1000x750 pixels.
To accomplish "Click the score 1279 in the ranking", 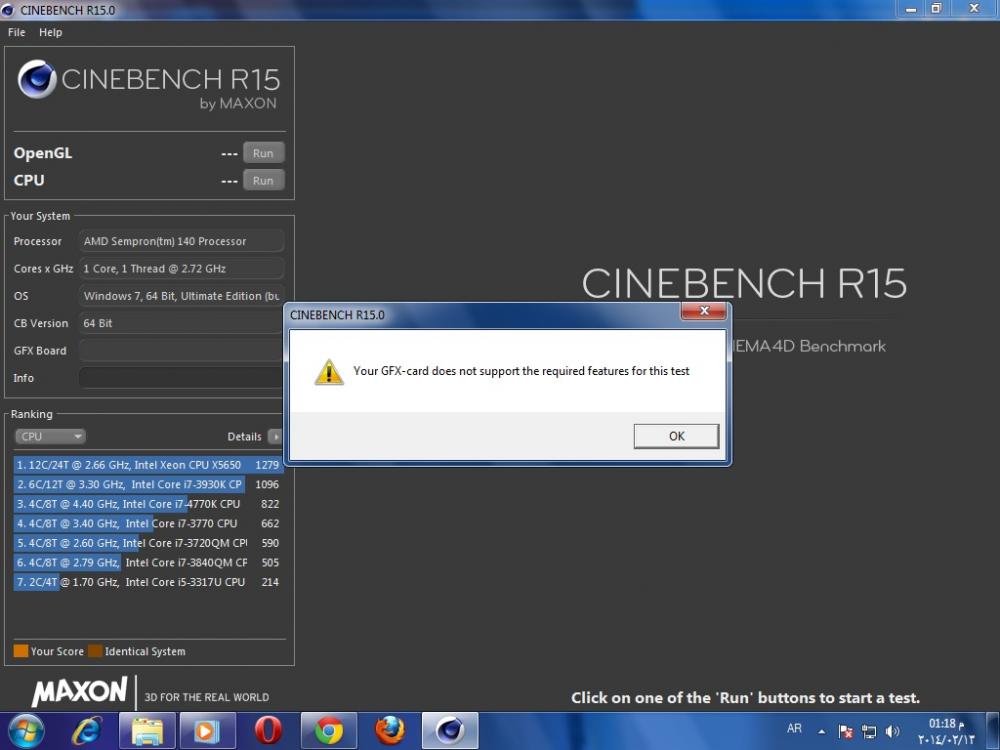I will tap(267, 465).
